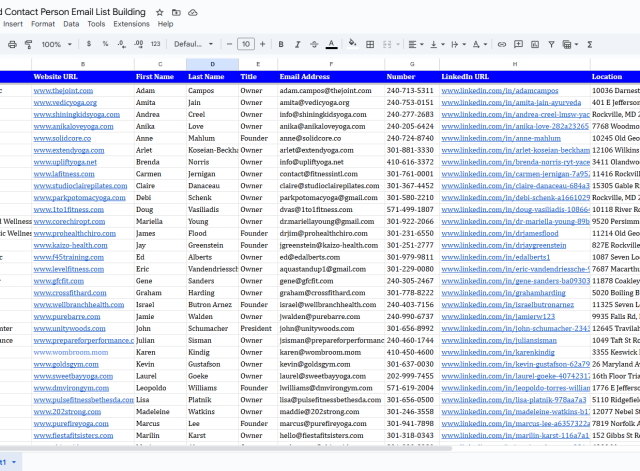This screenshot has height=471, width=640.
Task: Open the Tools menu
Action: point(96,24)
